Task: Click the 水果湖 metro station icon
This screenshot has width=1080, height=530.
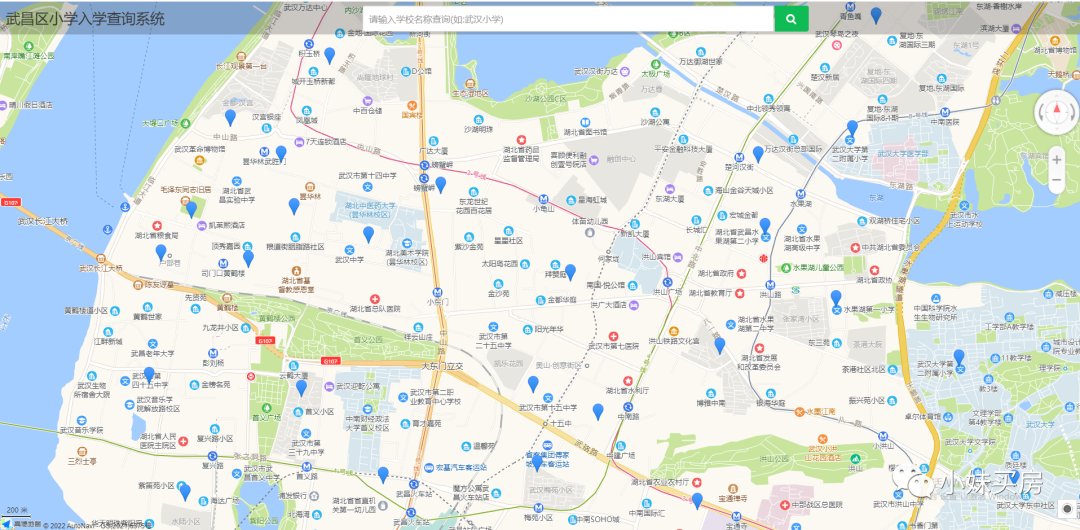Action: (800, 194)
